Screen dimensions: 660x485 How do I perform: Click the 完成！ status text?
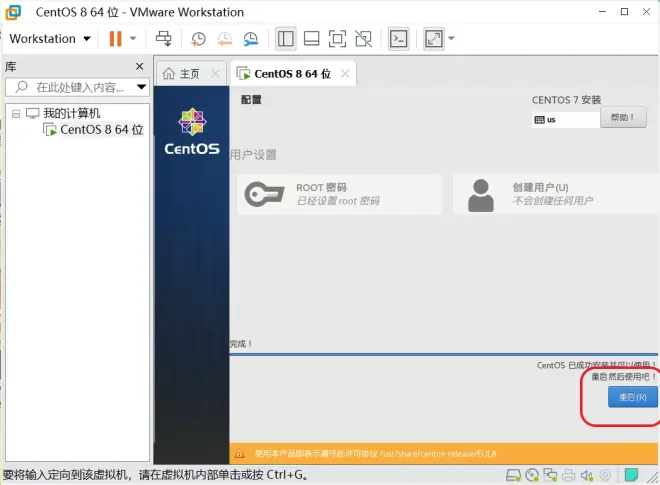[x=241, y=344]
